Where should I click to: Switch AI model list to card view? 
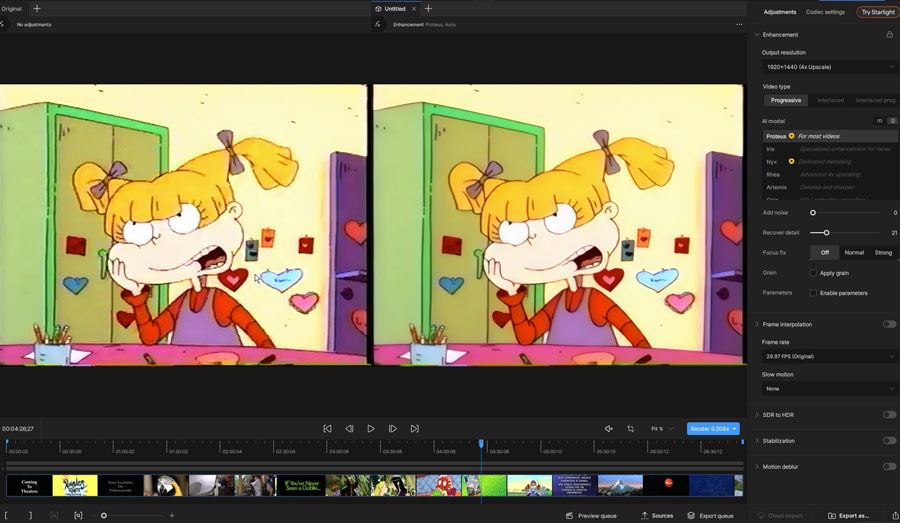pos(879,121)
